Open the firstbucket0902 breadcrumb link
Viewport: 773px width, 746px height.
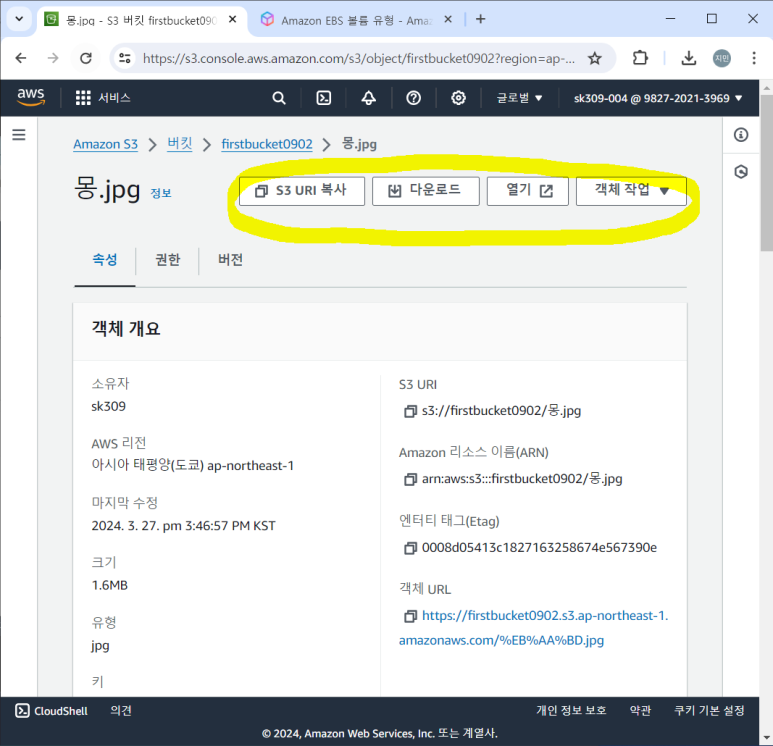pyautogui.click(x=267, y=144)
